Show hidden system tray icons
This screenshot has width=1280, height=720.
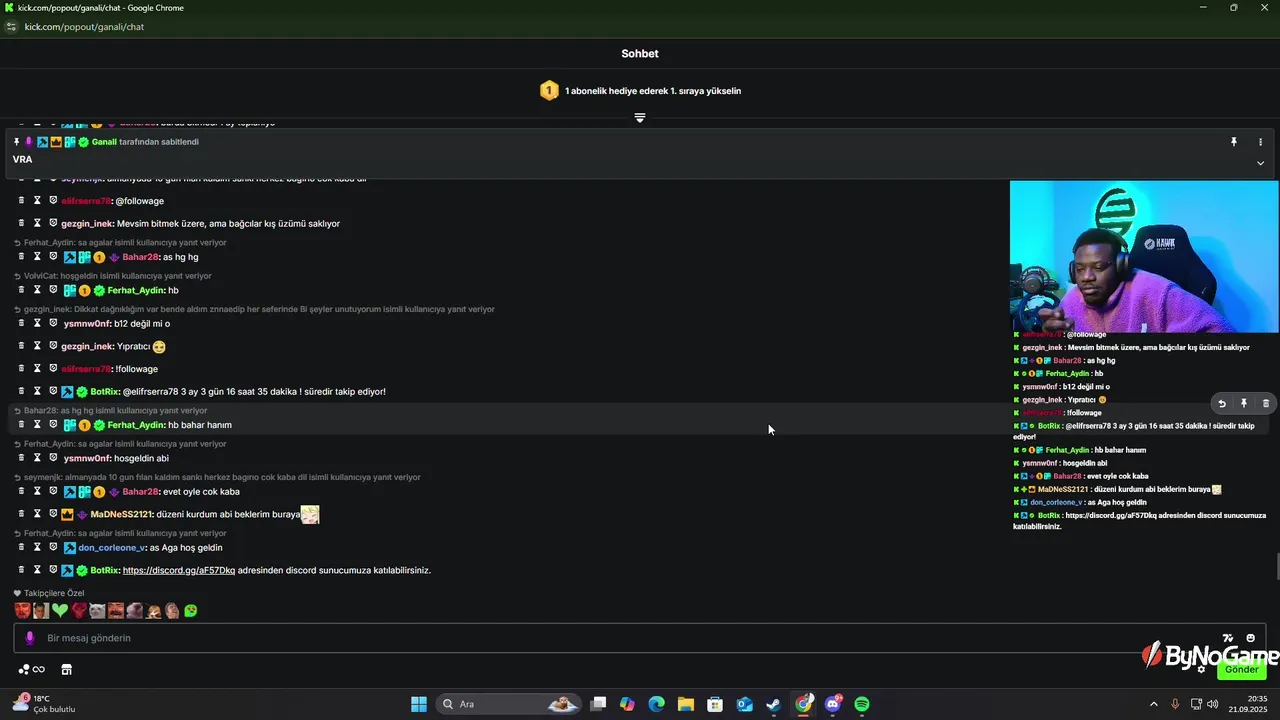1153,704
